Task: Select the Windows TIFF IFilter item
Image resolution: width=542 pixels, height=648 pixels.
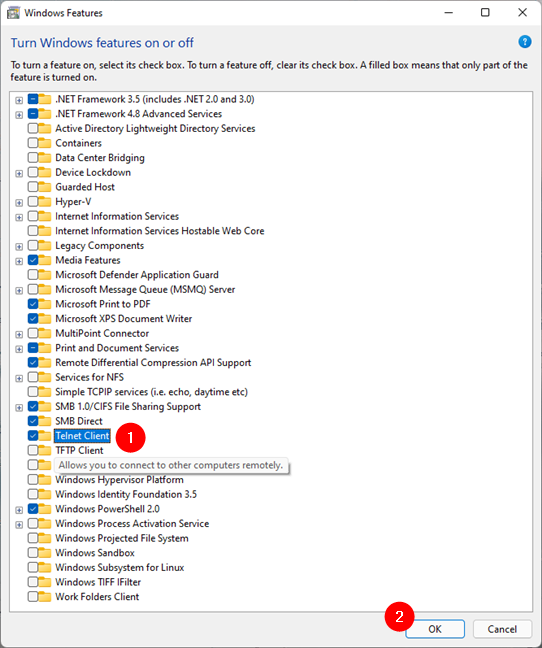Action: tap(98, 582)
